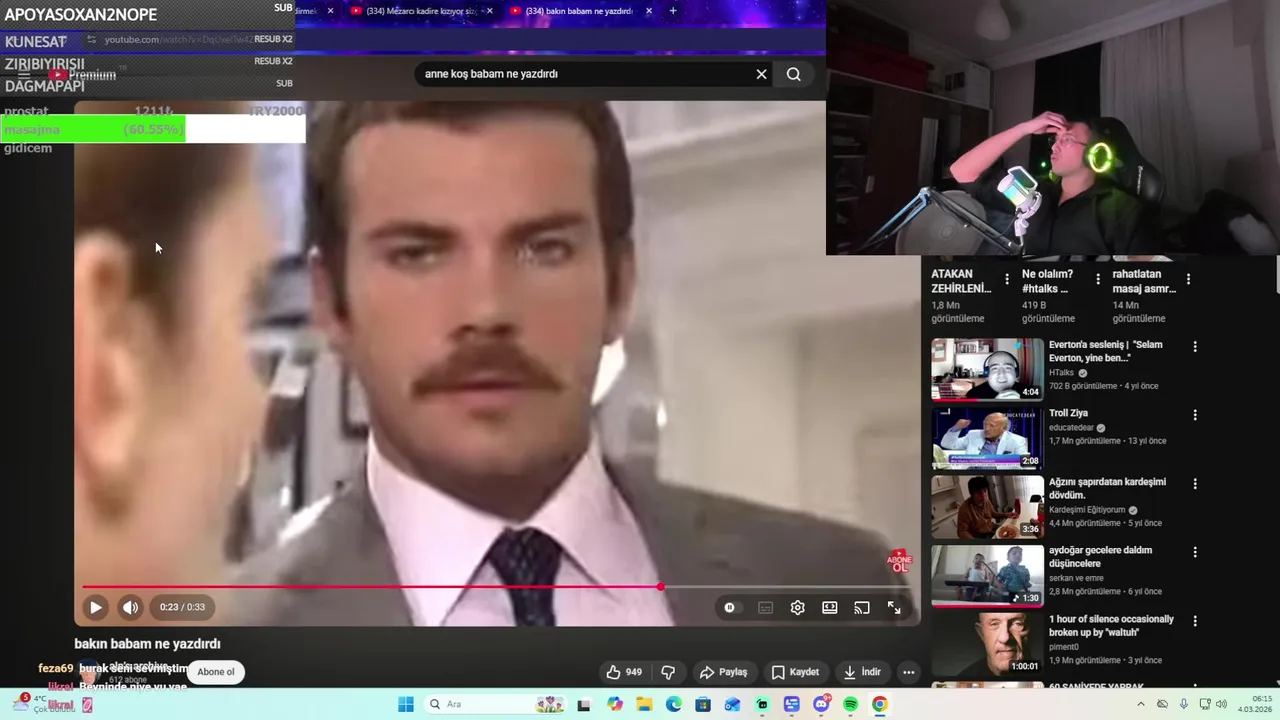The width and height of the screenshot is (1280, 720).
Task: Toggle subtitles in the video player
Action: click(x=765, y=607)
